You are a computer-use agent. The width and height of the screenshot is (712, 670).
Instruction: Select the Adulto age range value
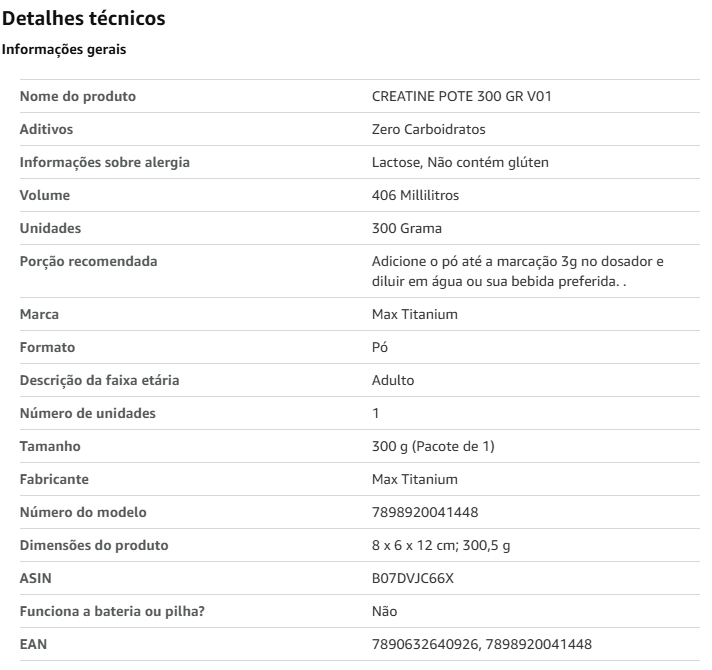click(393, 380)
